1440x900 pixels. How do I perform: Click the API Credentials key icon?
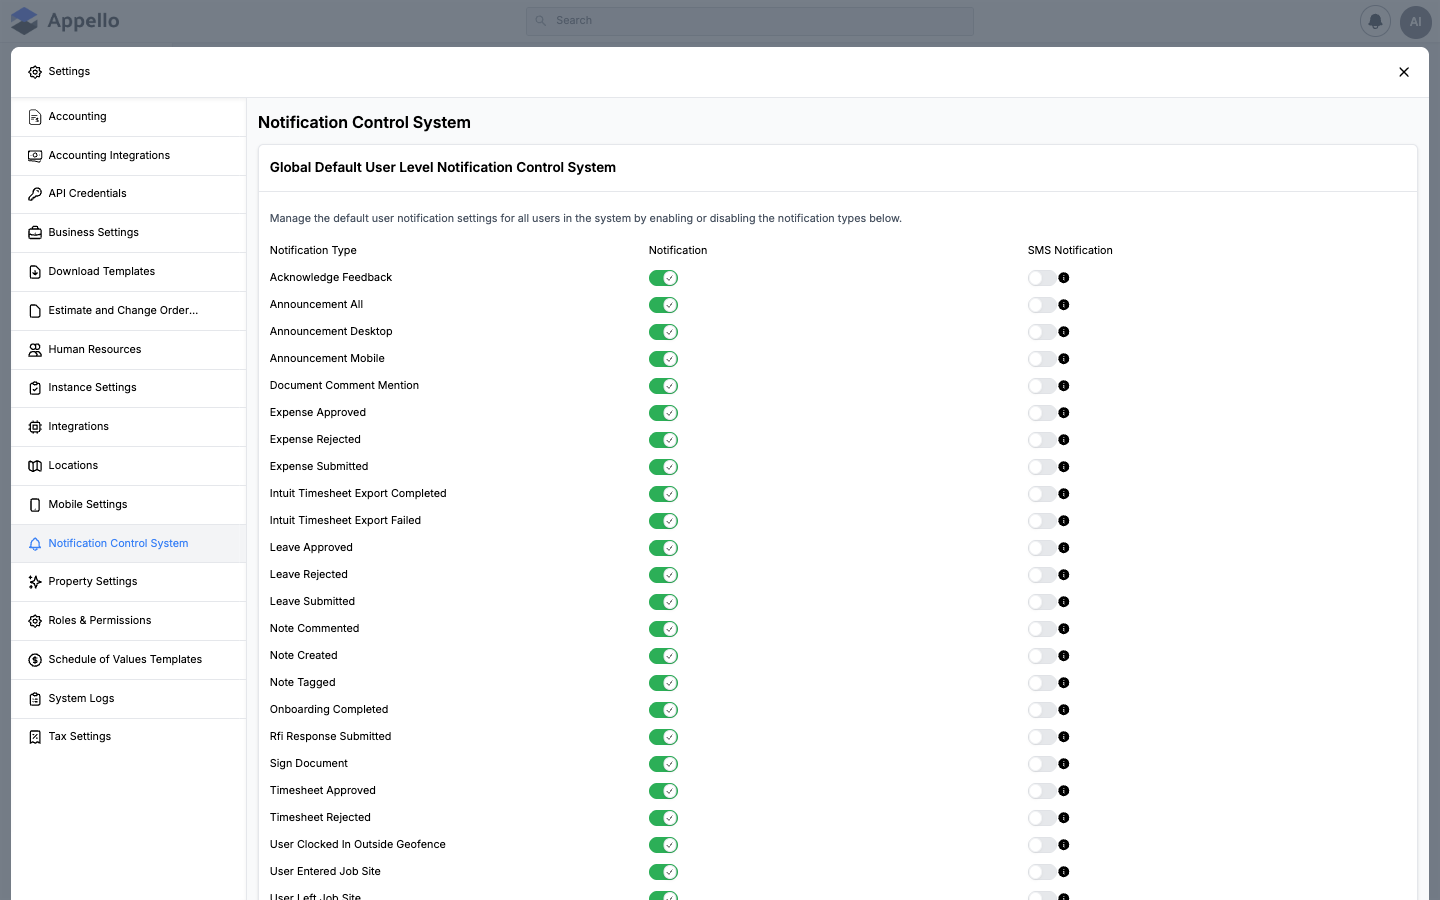point(35,194)
